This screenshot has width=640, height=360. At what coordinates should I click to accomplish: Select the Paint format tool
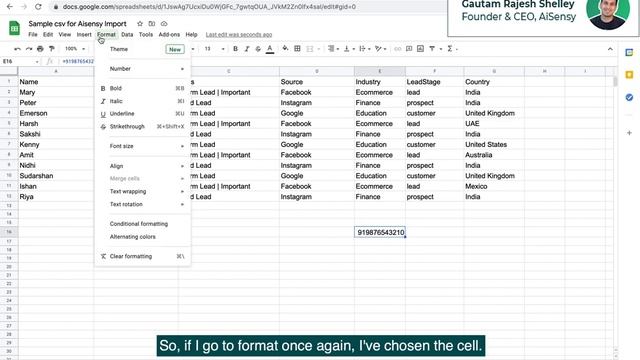[x=51, y=49]
